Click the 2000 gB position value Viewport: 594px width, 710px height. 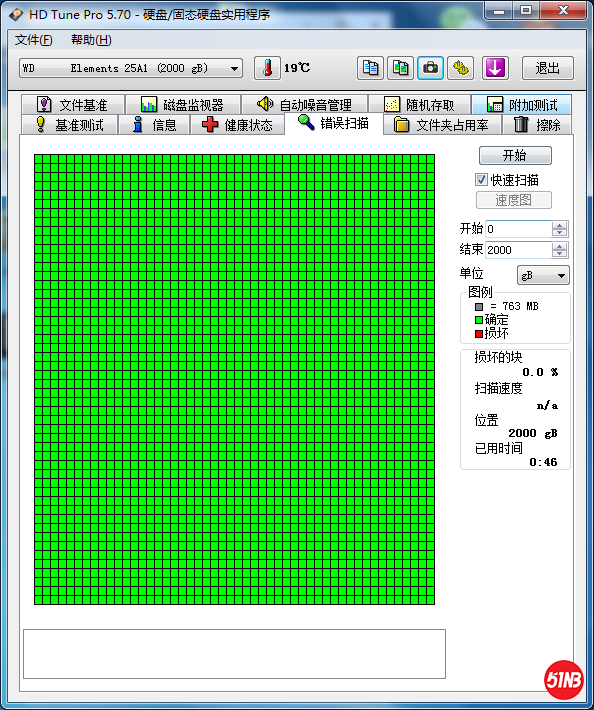(x=533, y=433)
